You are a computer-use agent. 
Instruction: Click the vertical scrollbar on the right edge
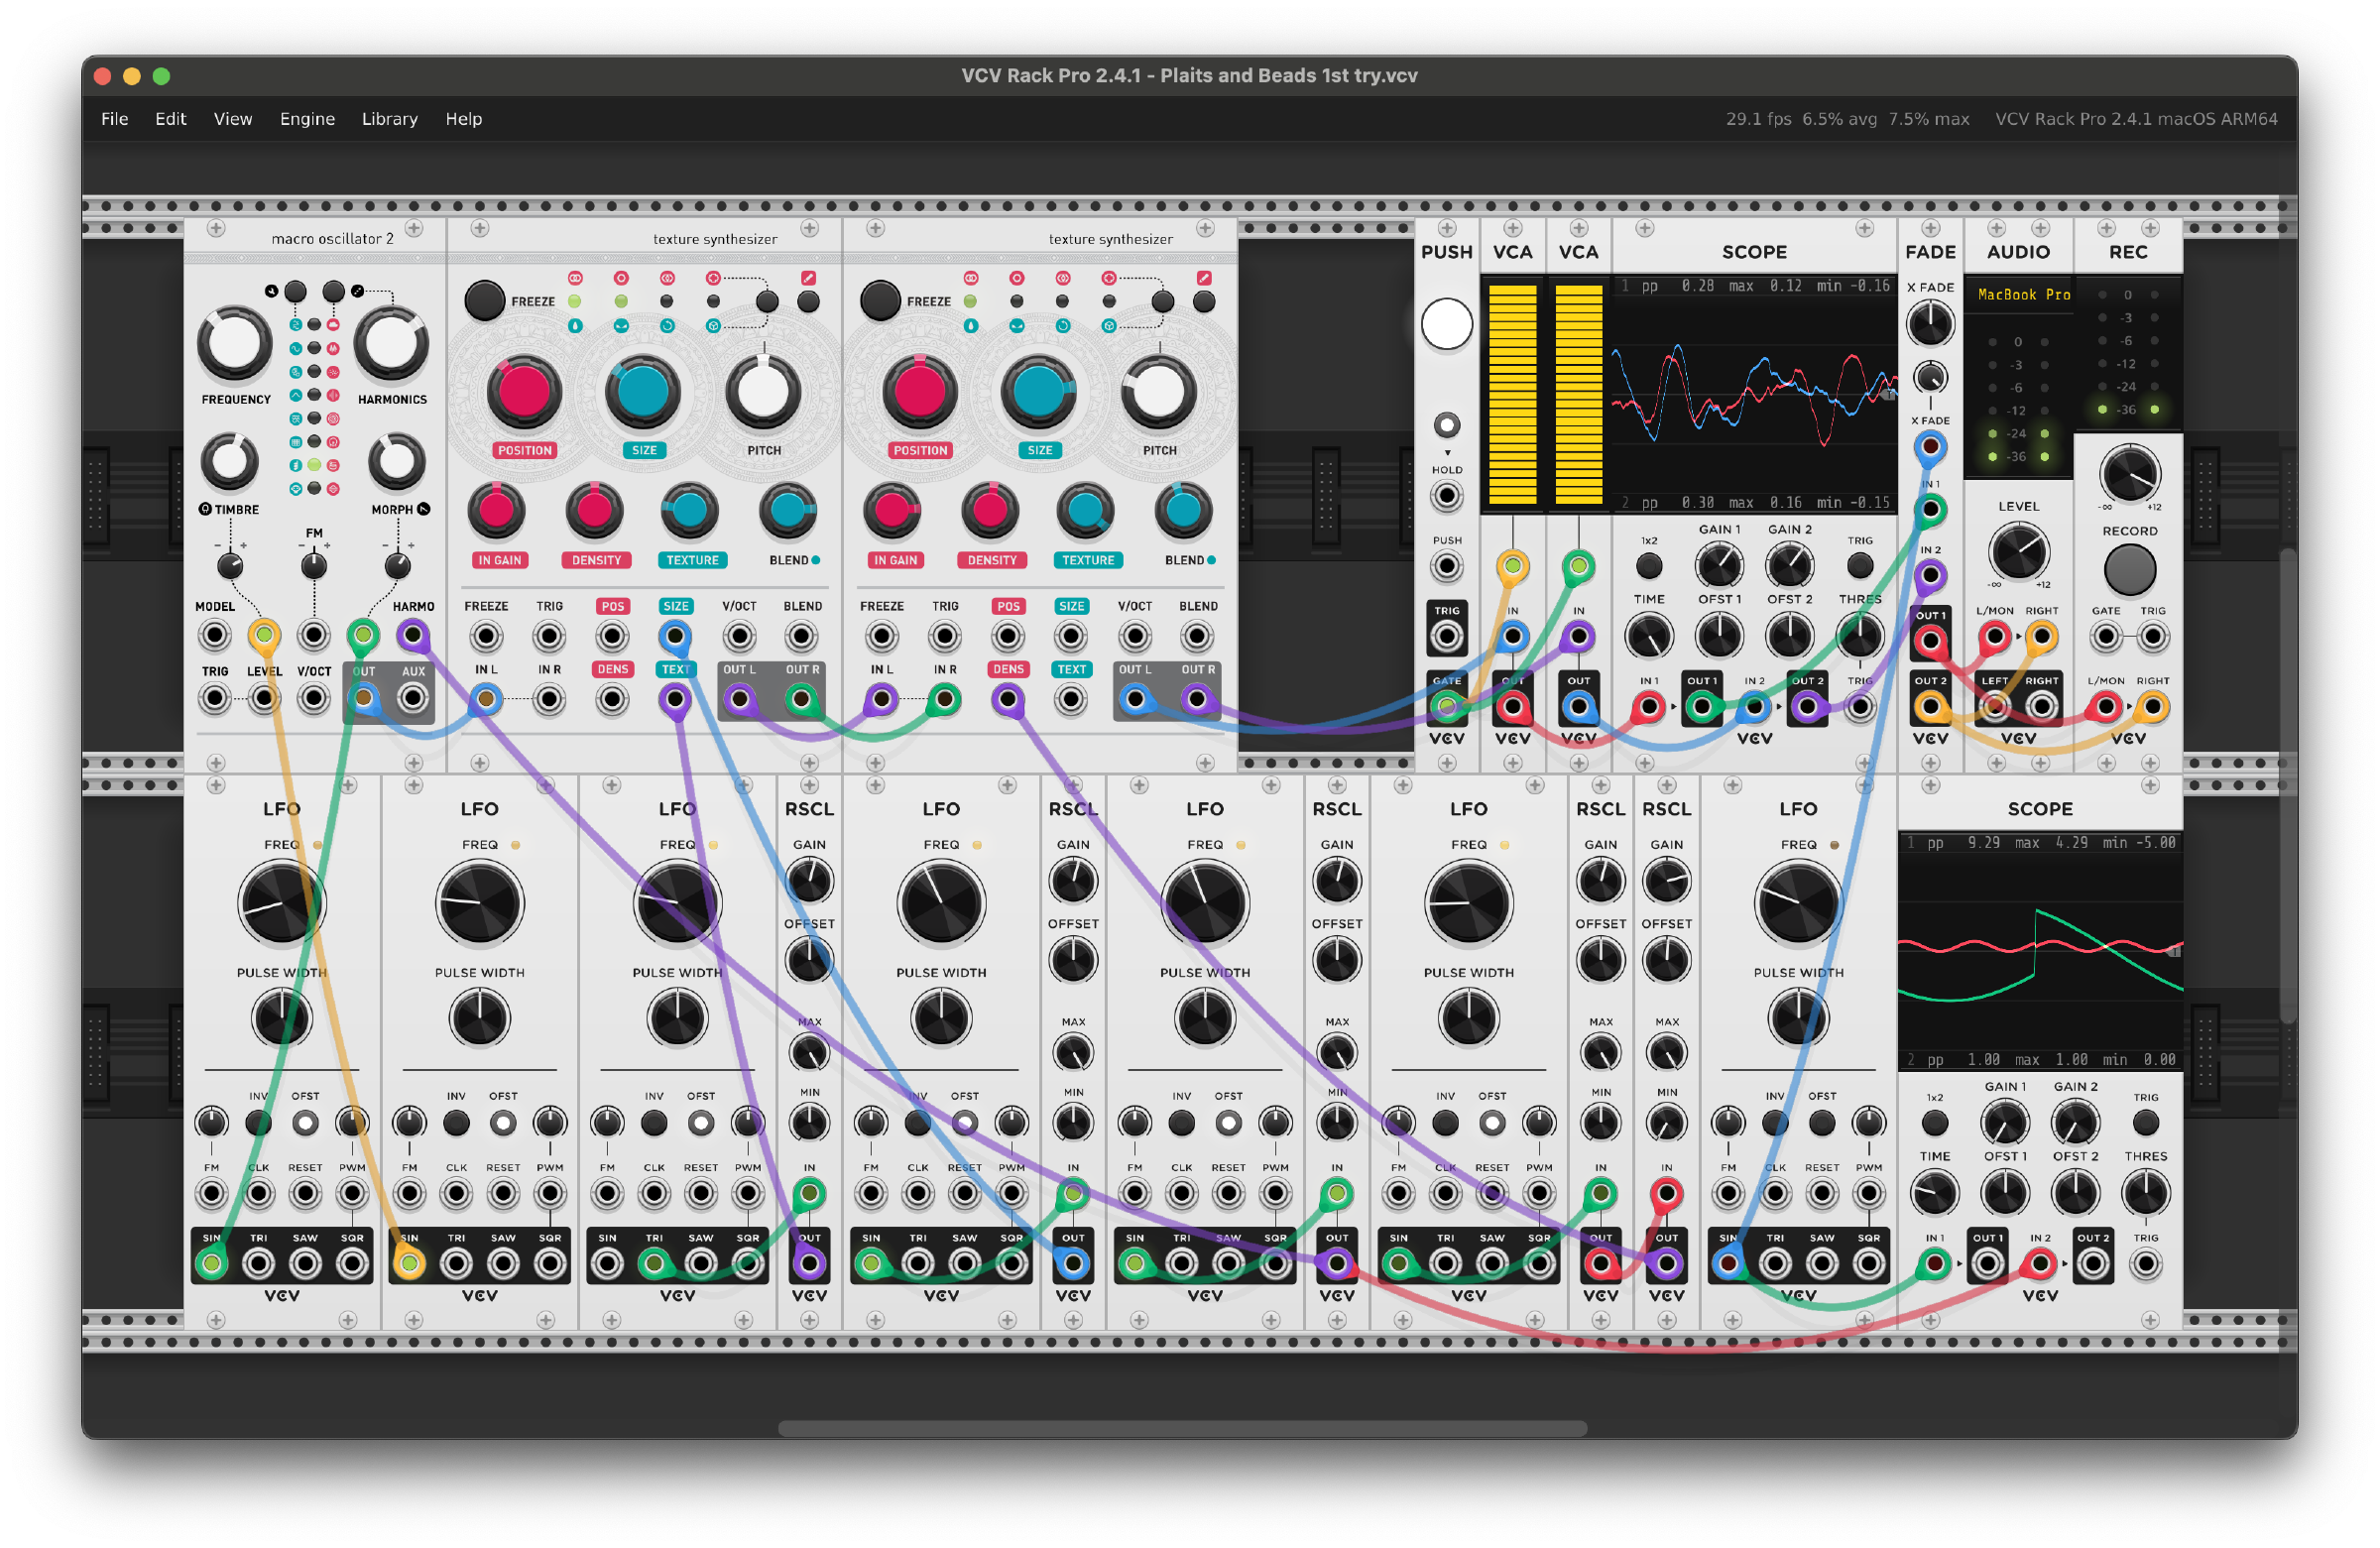[2286, 785]
